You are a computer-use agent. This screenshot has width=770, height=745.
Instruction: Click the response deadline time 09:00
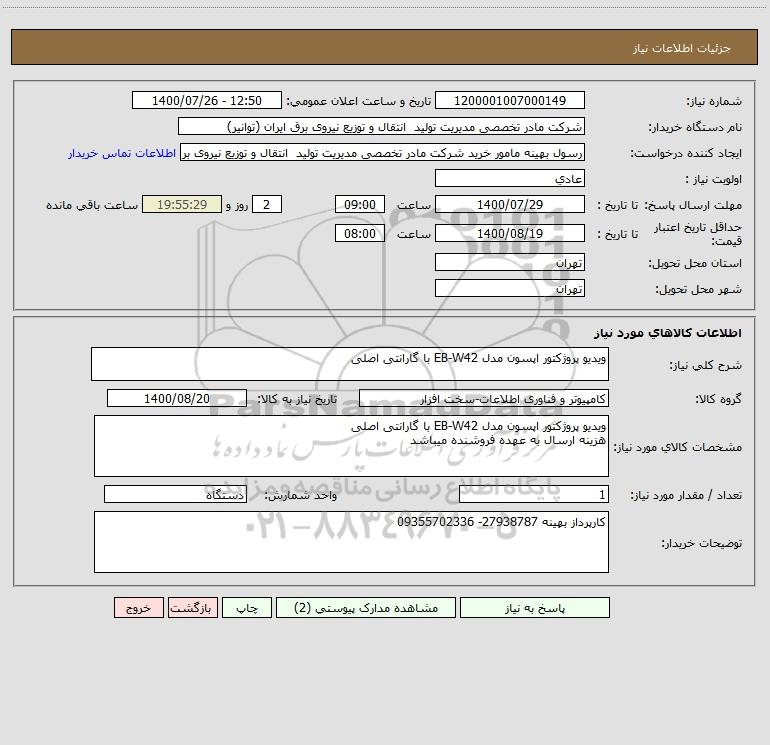(359, 204)
